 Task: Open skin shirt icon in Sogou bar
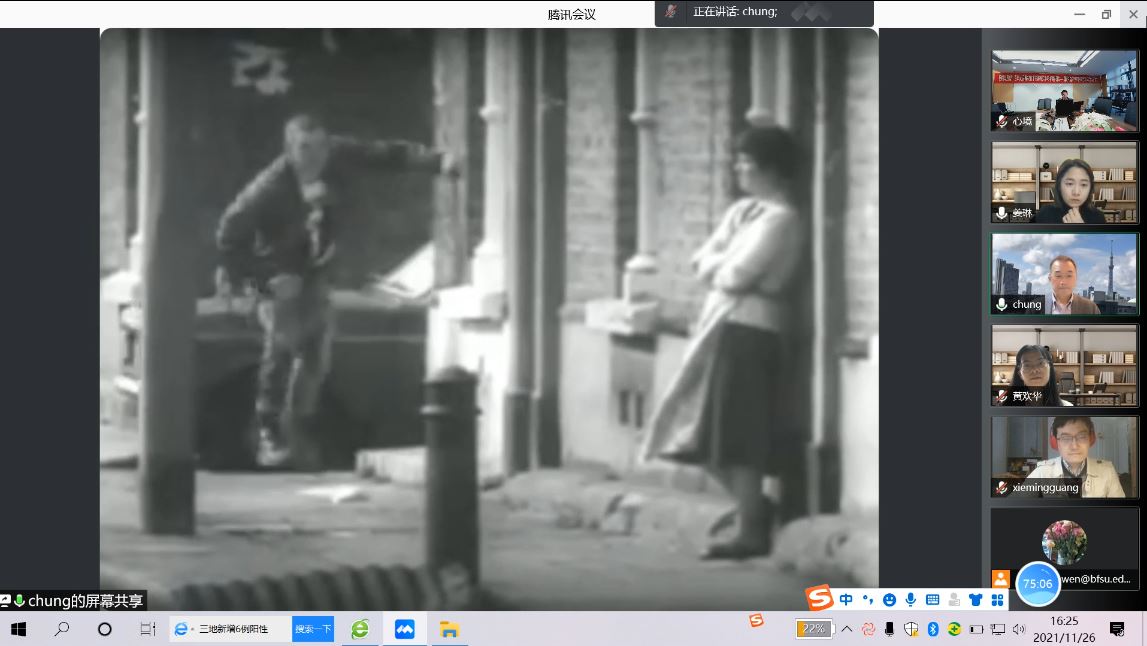(x=975, y=600)
